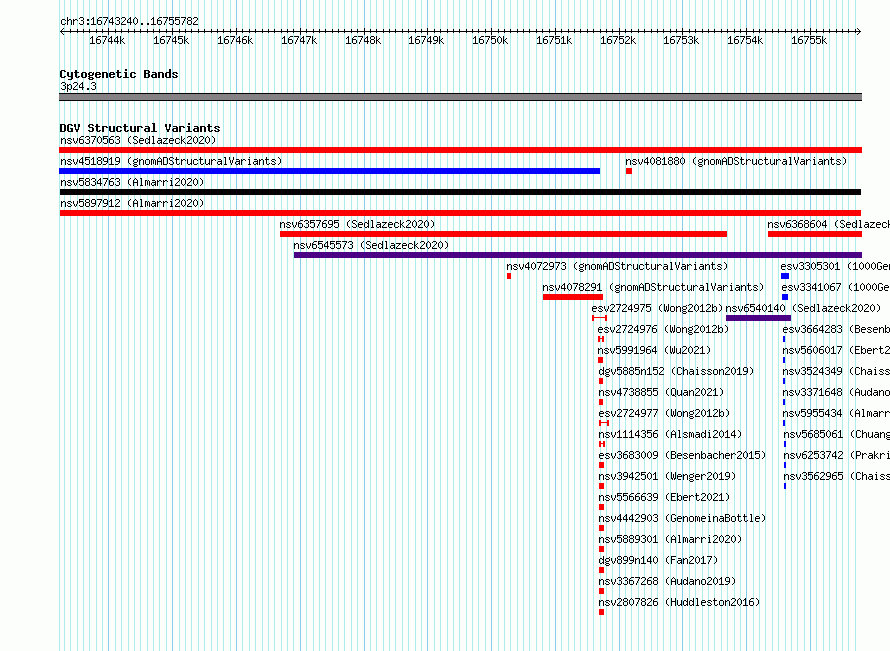Click the nsv4072973 gnomAD variant label
This screenshot has width=890, height=651.
click(x=617, y=266)
